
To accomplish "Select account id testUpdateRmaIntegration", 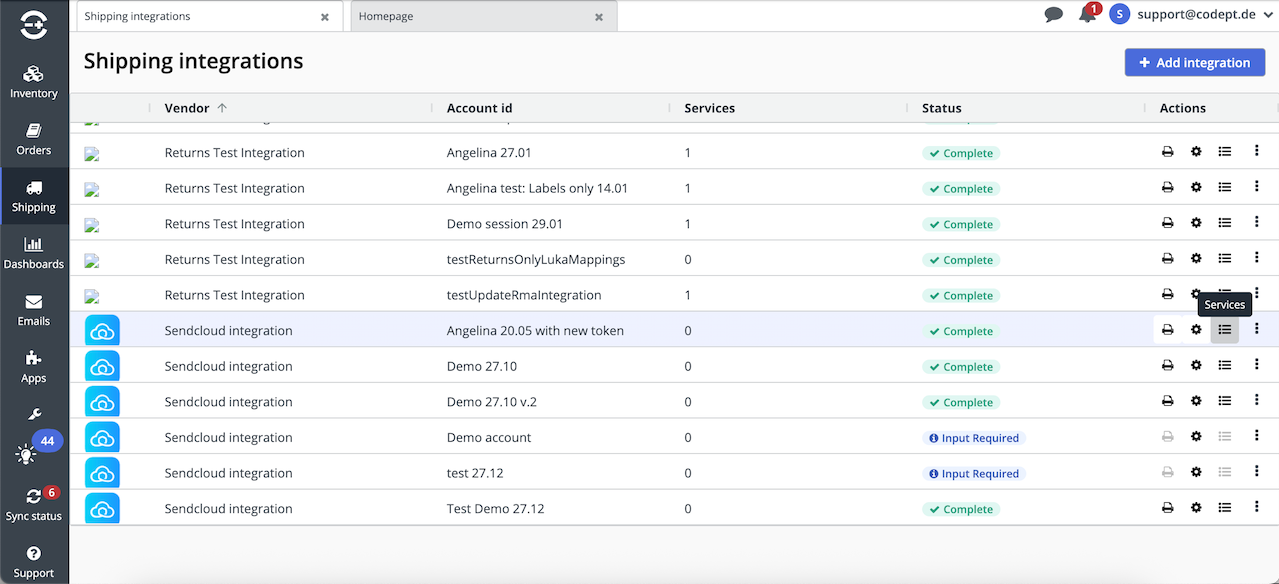I will [524, 295].
